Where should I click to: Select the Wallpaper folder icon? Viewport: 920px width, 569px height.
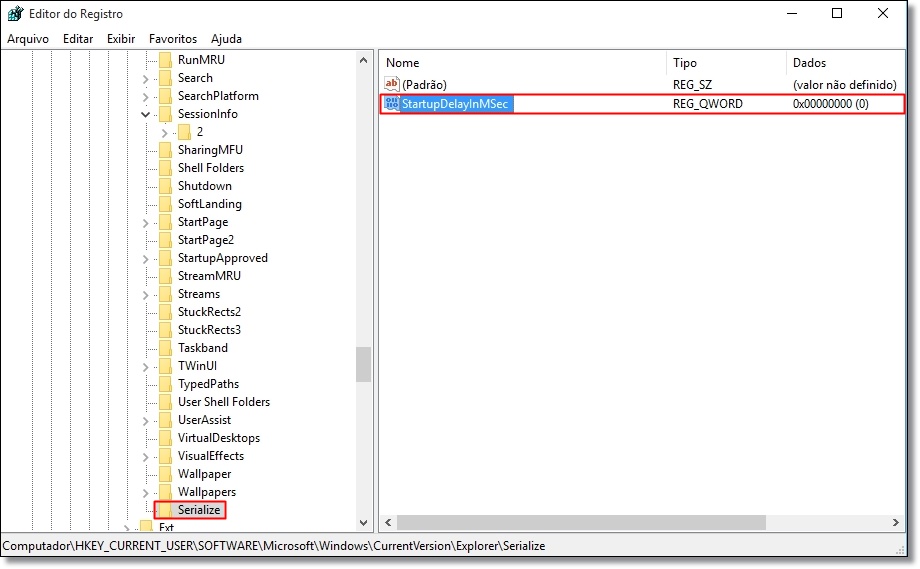point(165,474)
